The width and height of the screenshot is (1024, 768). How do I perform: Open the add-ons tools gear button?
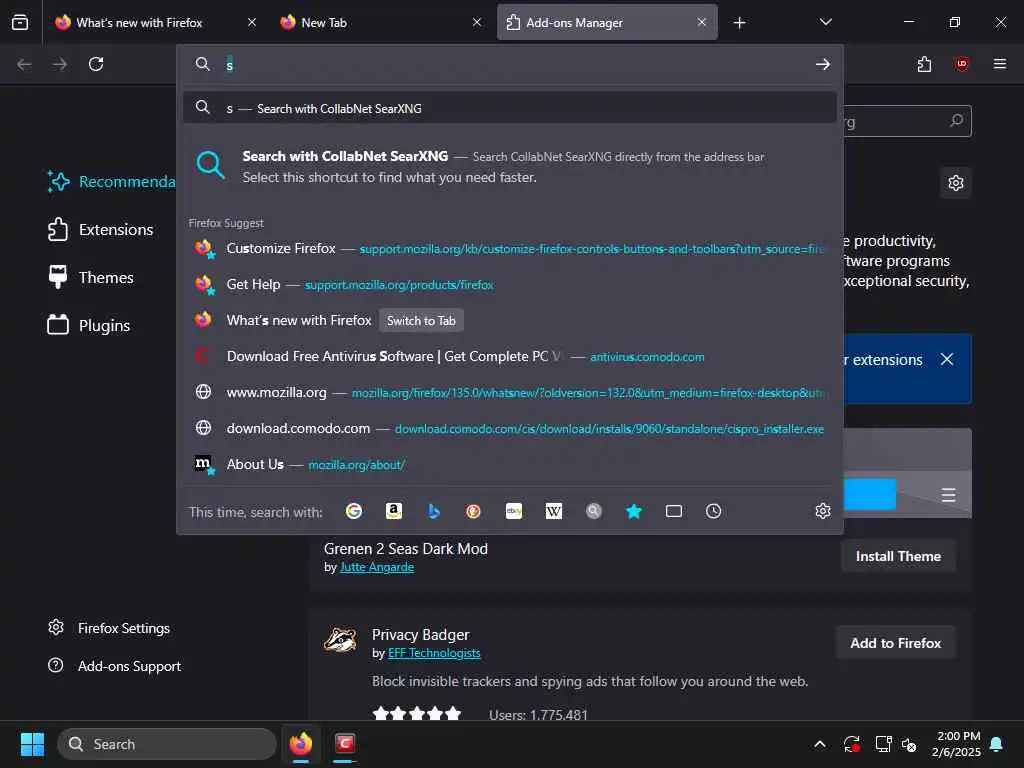[x=956, y=183]
